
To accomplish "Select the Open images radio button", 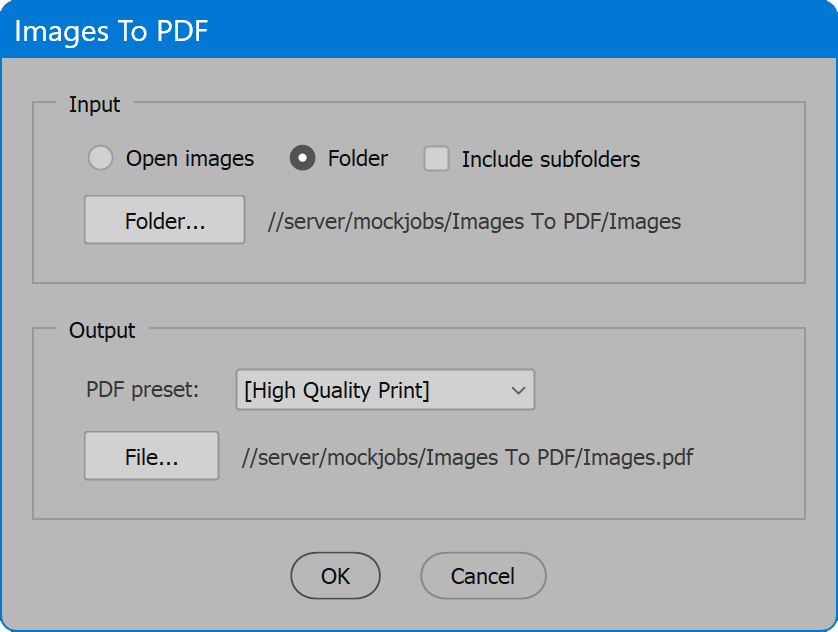I will pyautogui.click(x=100, y=158).
